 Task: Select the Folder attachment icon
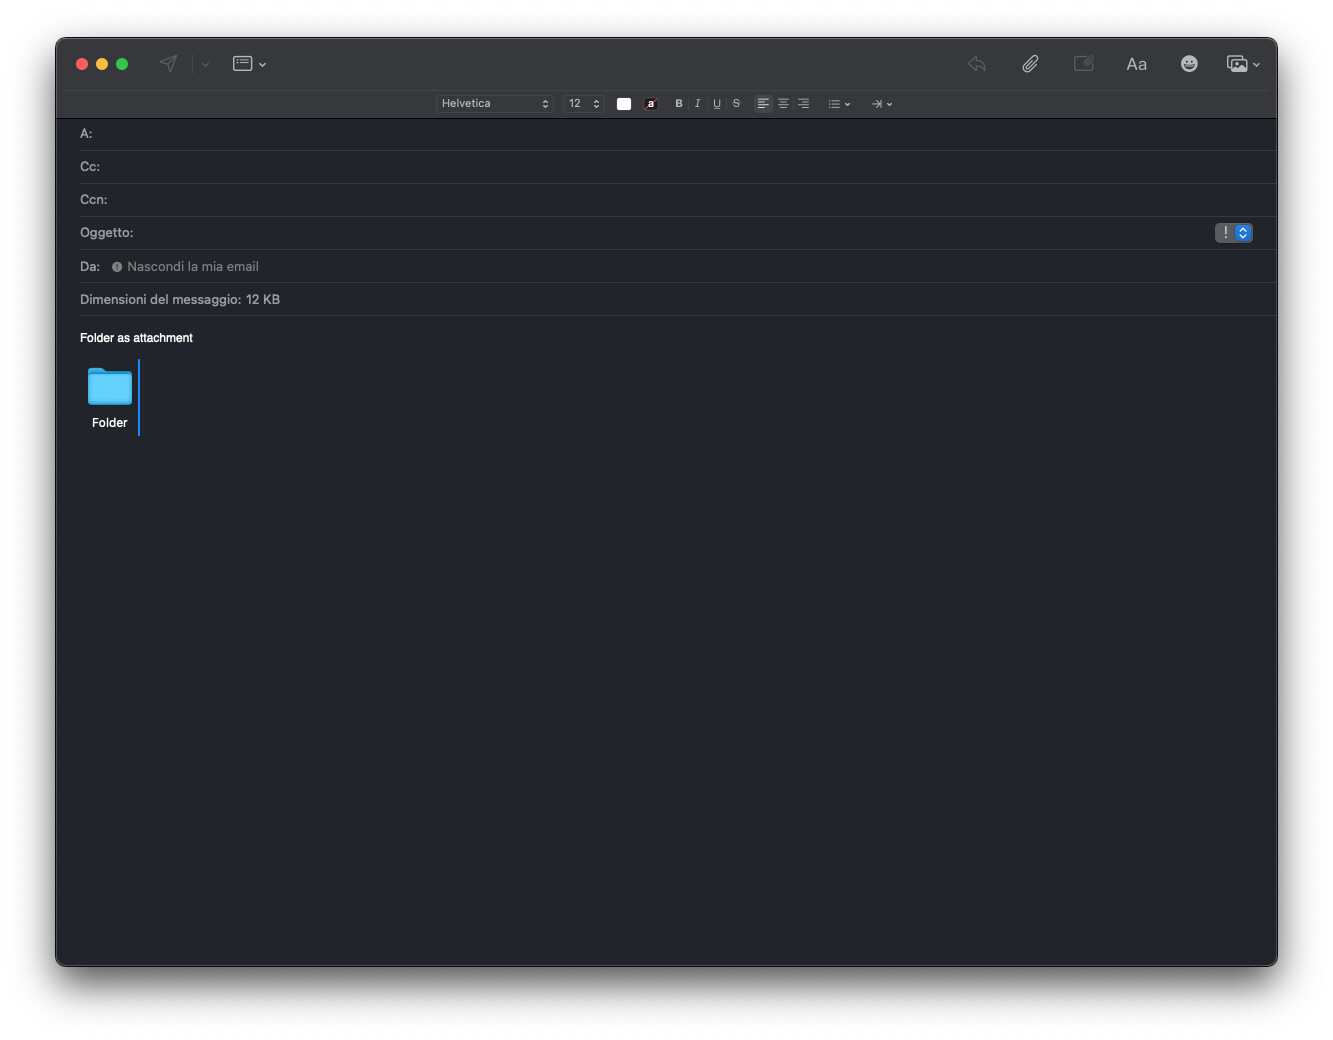110,388
